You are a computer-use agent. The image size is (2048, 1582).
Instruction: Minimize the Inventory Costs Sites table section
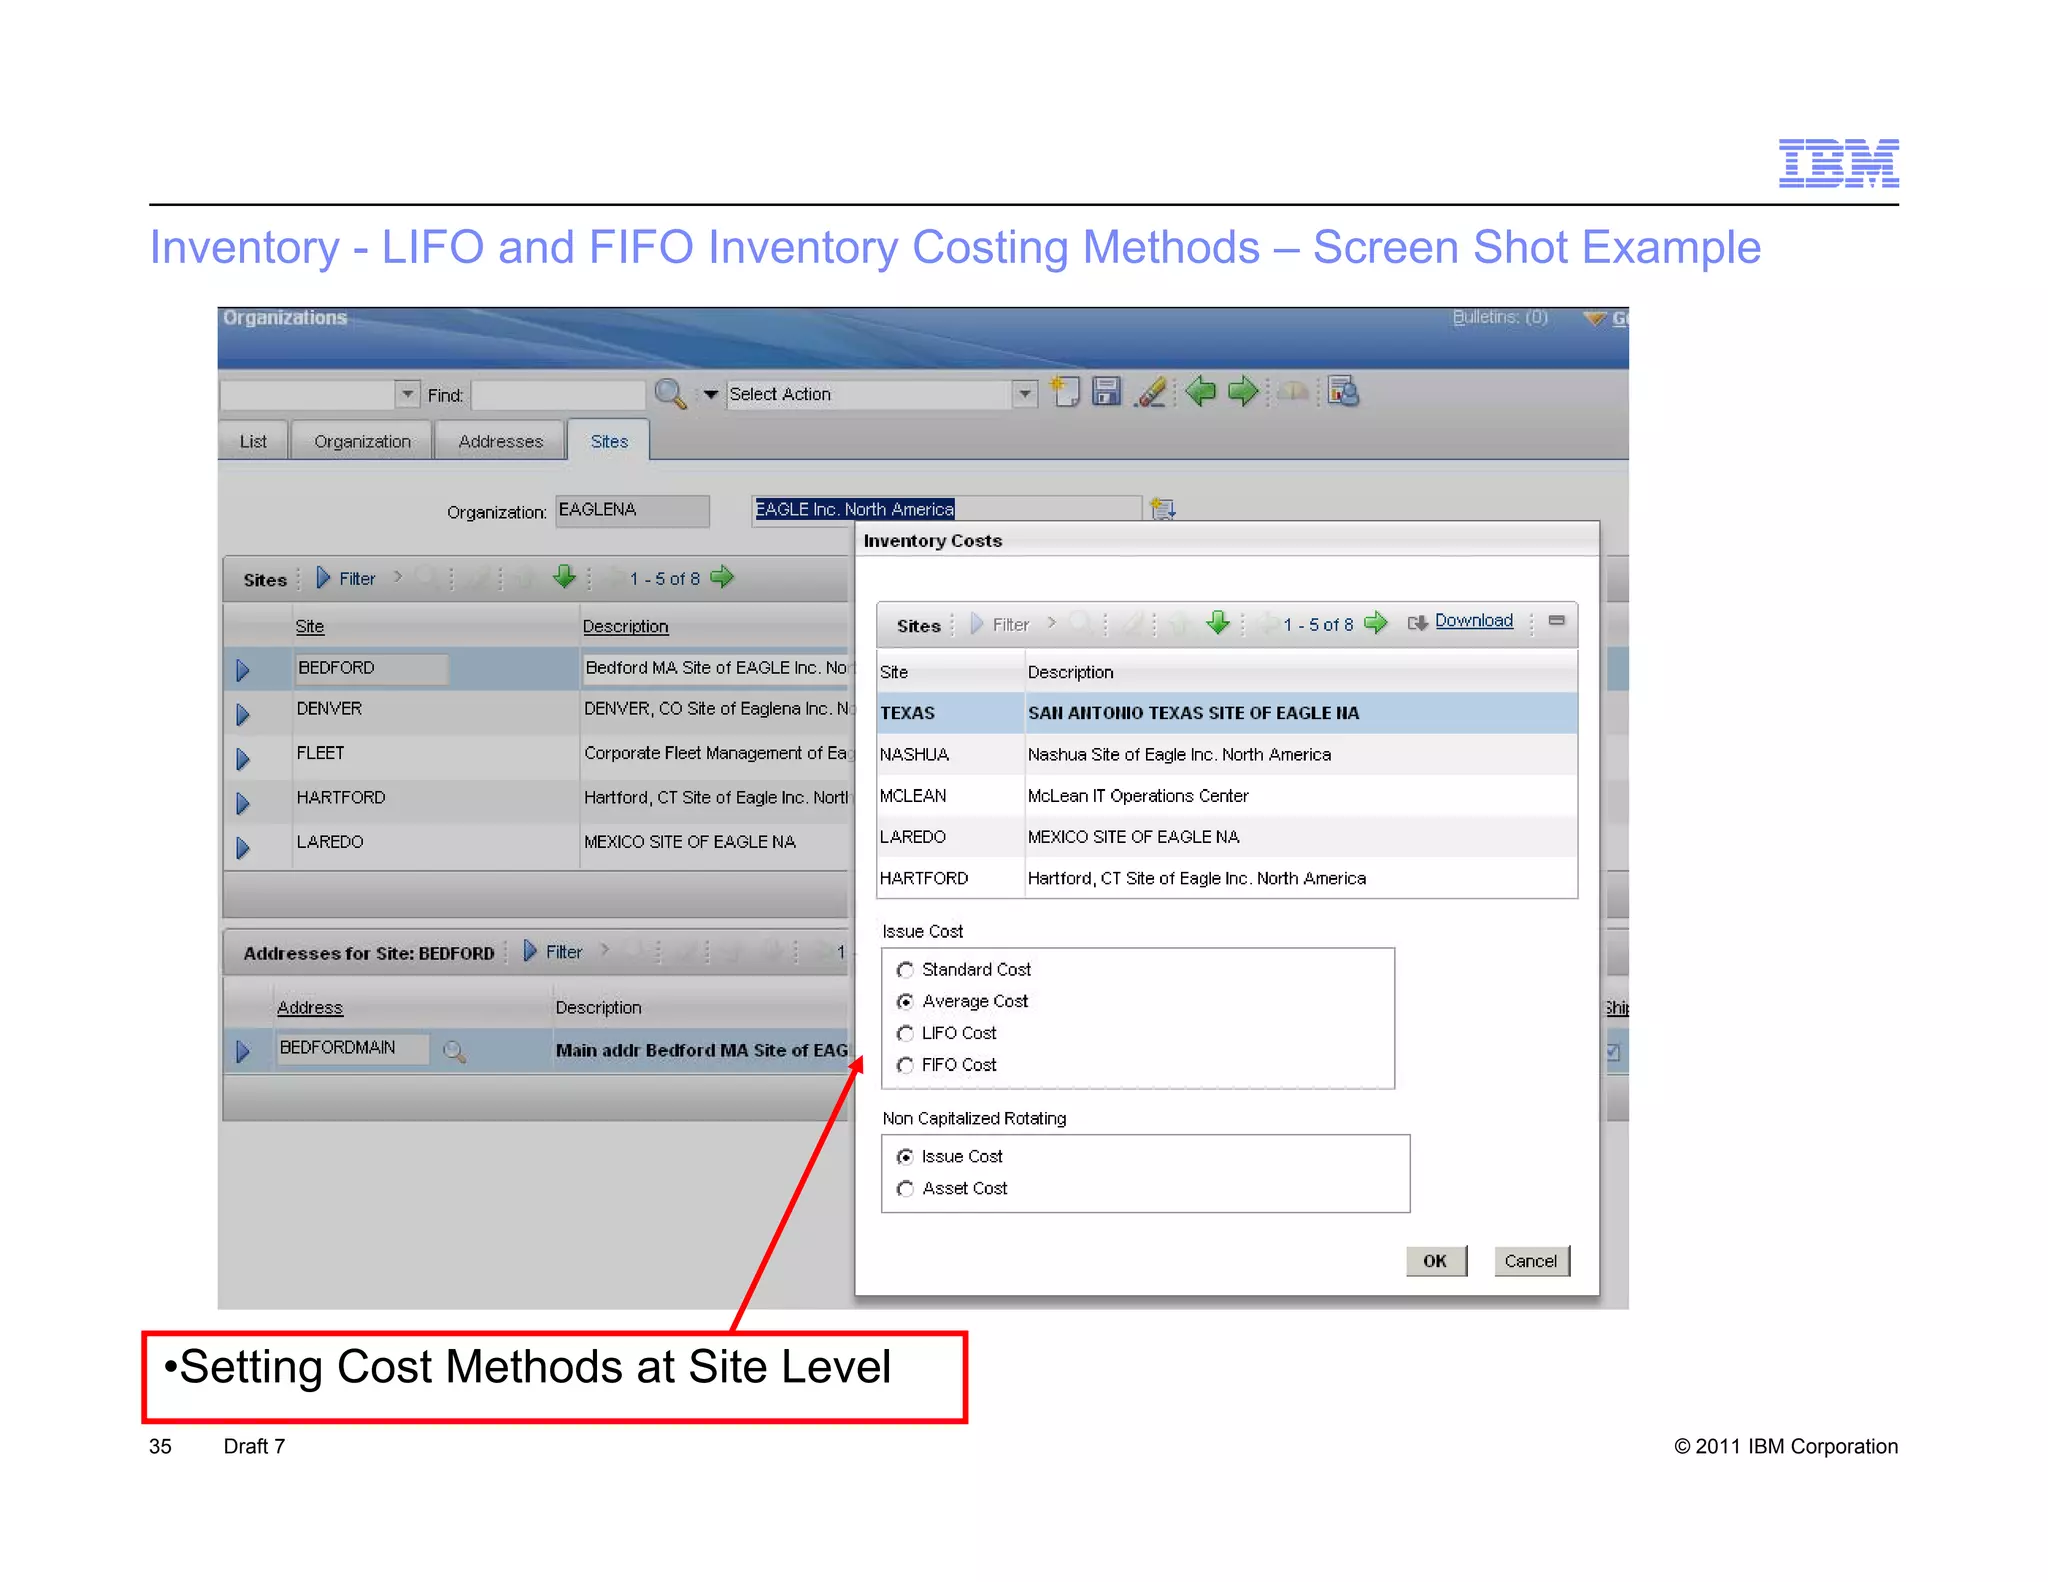coord(1556,621)
